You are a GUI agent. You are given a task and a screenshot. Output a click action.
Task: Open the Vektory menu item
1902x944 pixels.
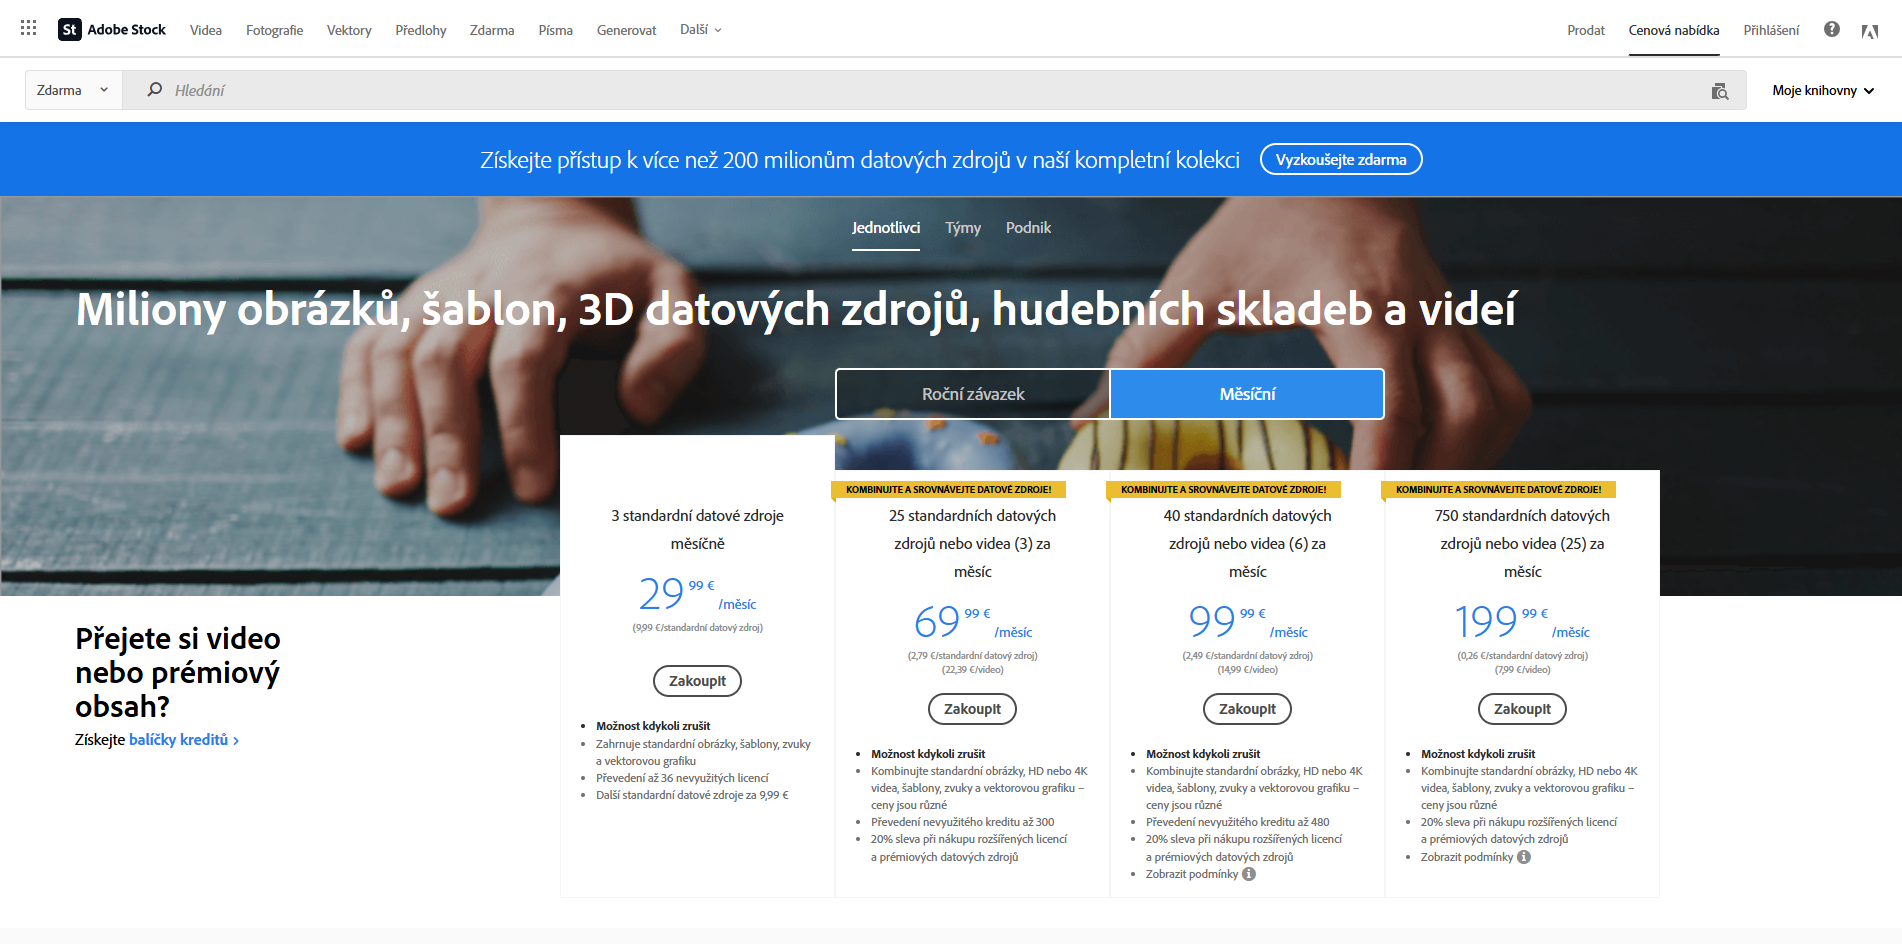(x=349, y=30)
